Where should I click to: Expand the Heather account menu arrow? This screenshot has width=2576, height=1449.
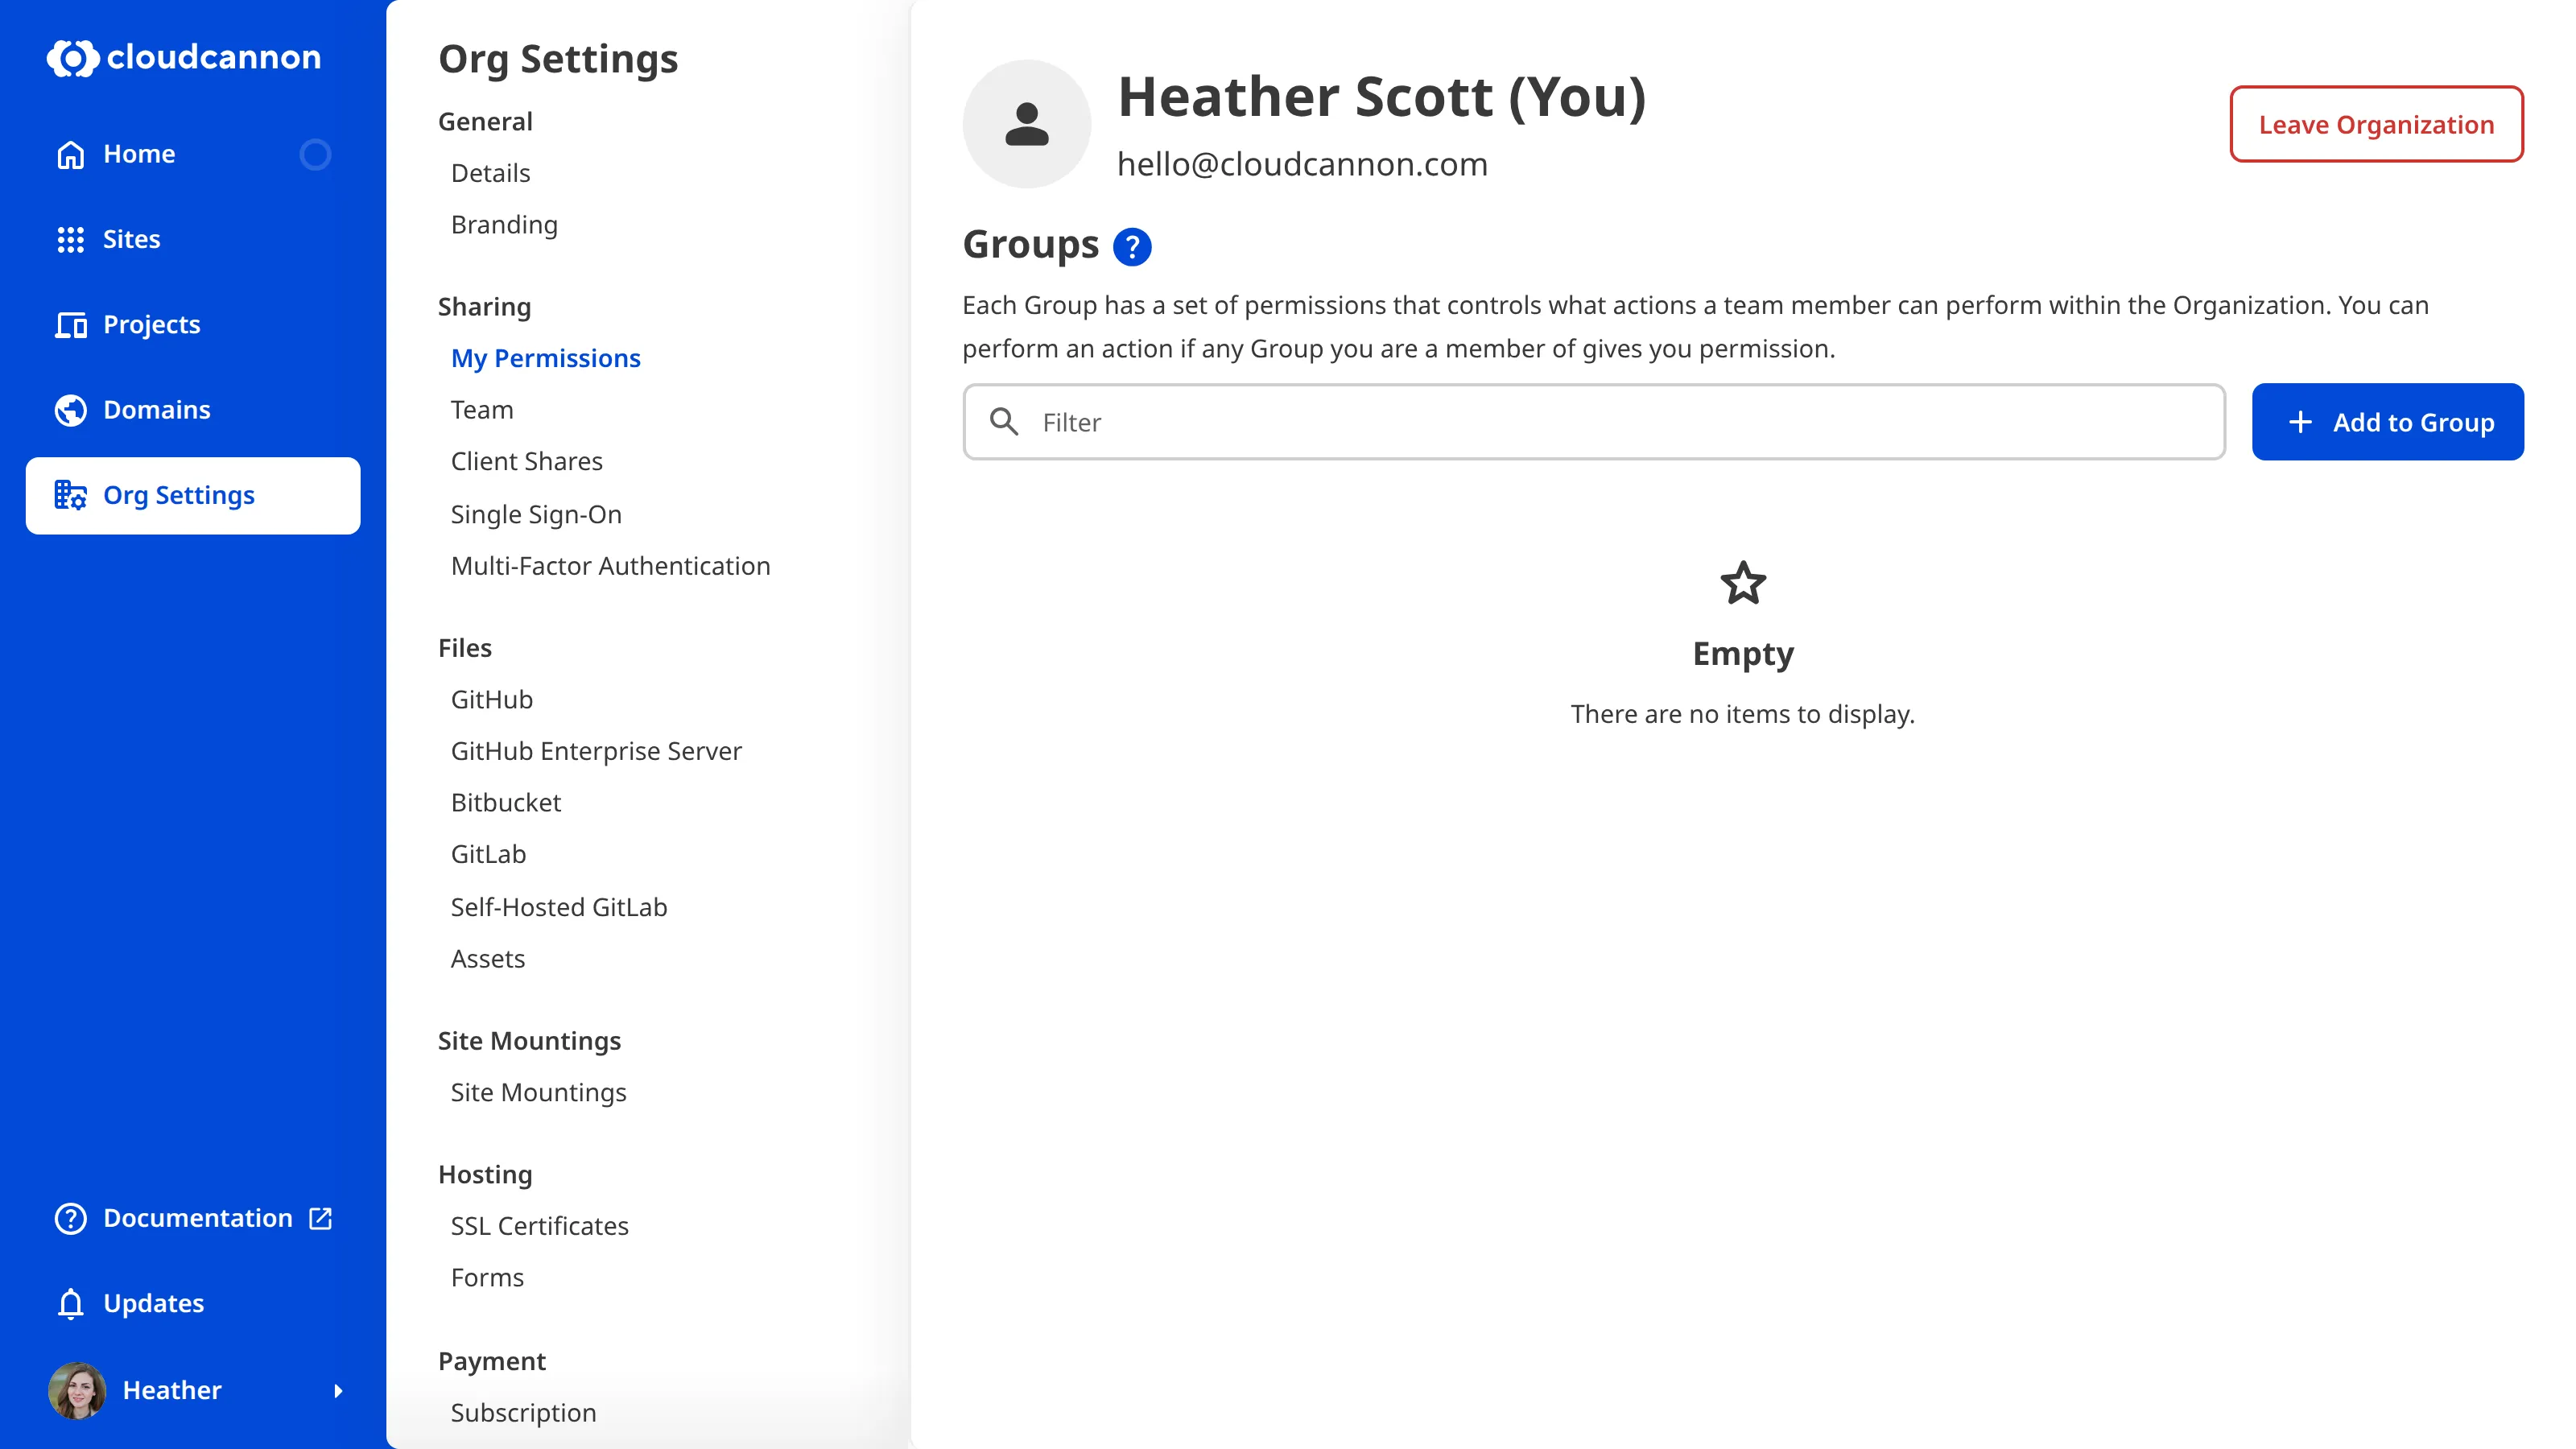tap(338, 1390)
